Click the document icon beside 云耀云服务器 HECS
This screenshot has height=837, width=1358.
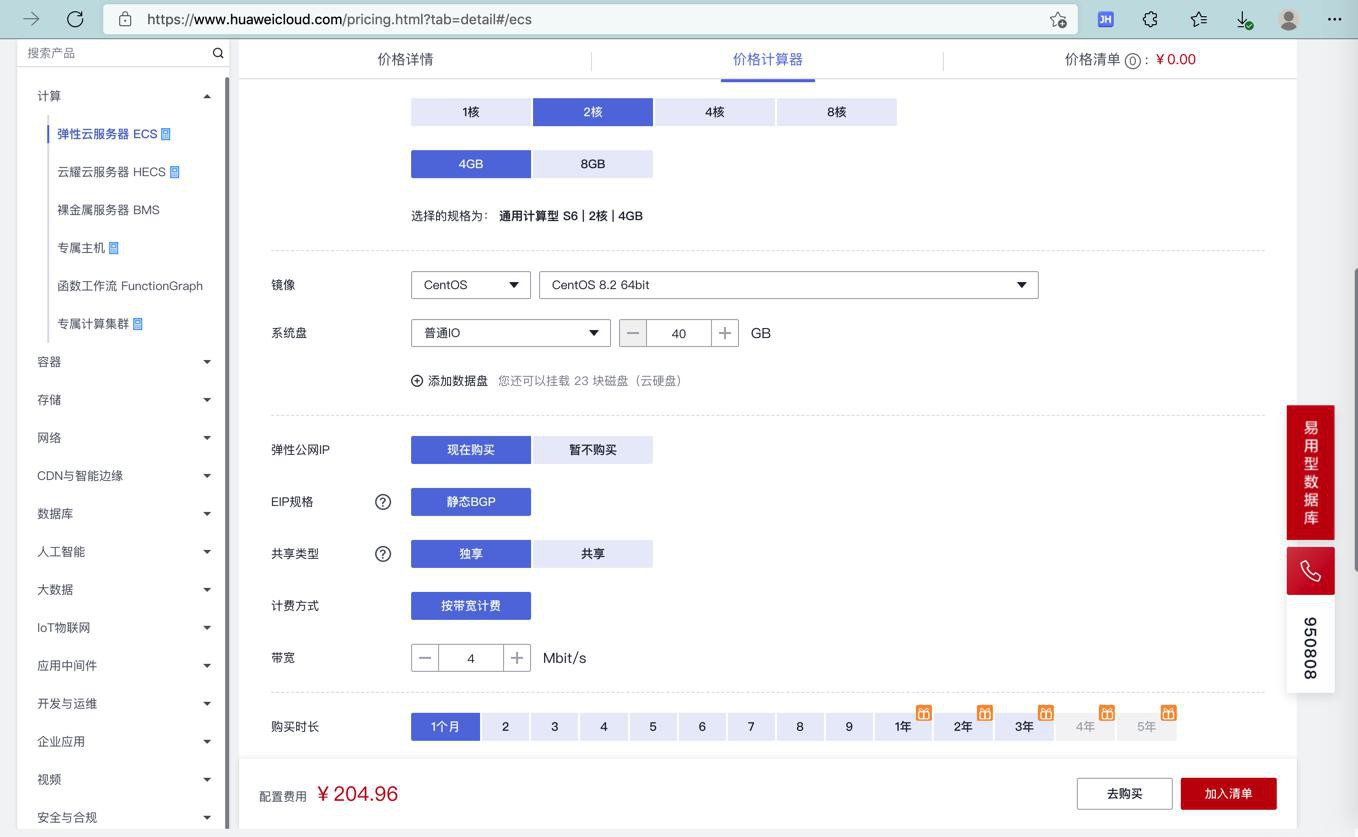pos(174,172)
